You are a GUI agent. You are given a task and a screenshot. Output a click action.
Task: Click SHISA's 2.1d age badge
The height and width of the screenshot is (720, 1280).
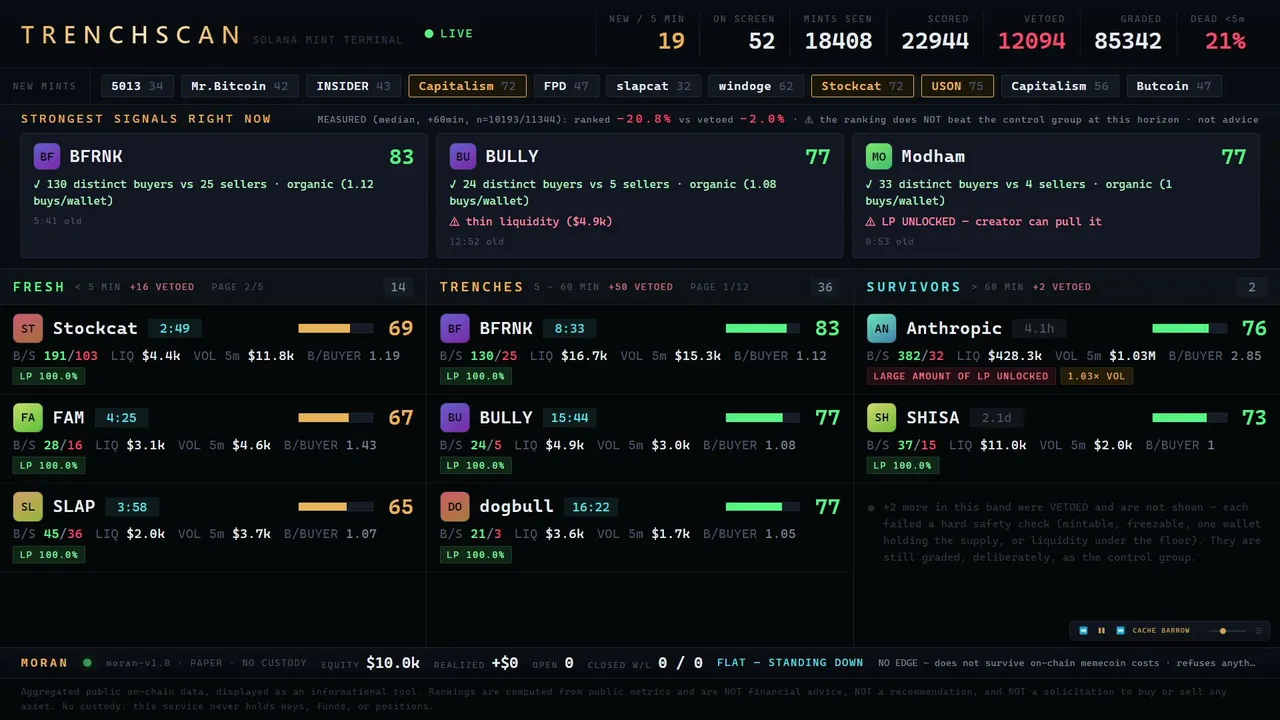point(997,417)
